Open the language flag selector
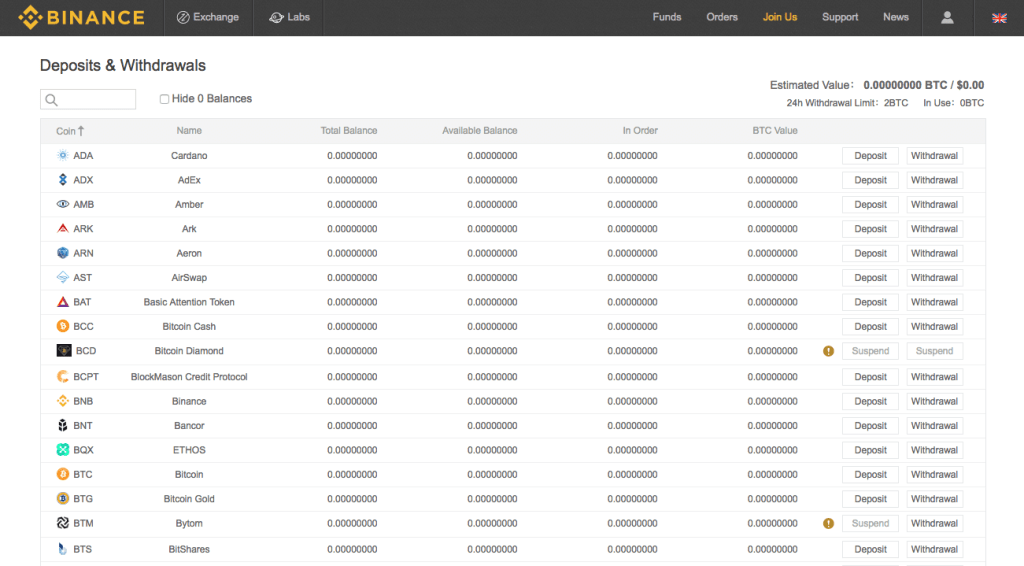Screen dimensions: 1024x566 [999, 18]
